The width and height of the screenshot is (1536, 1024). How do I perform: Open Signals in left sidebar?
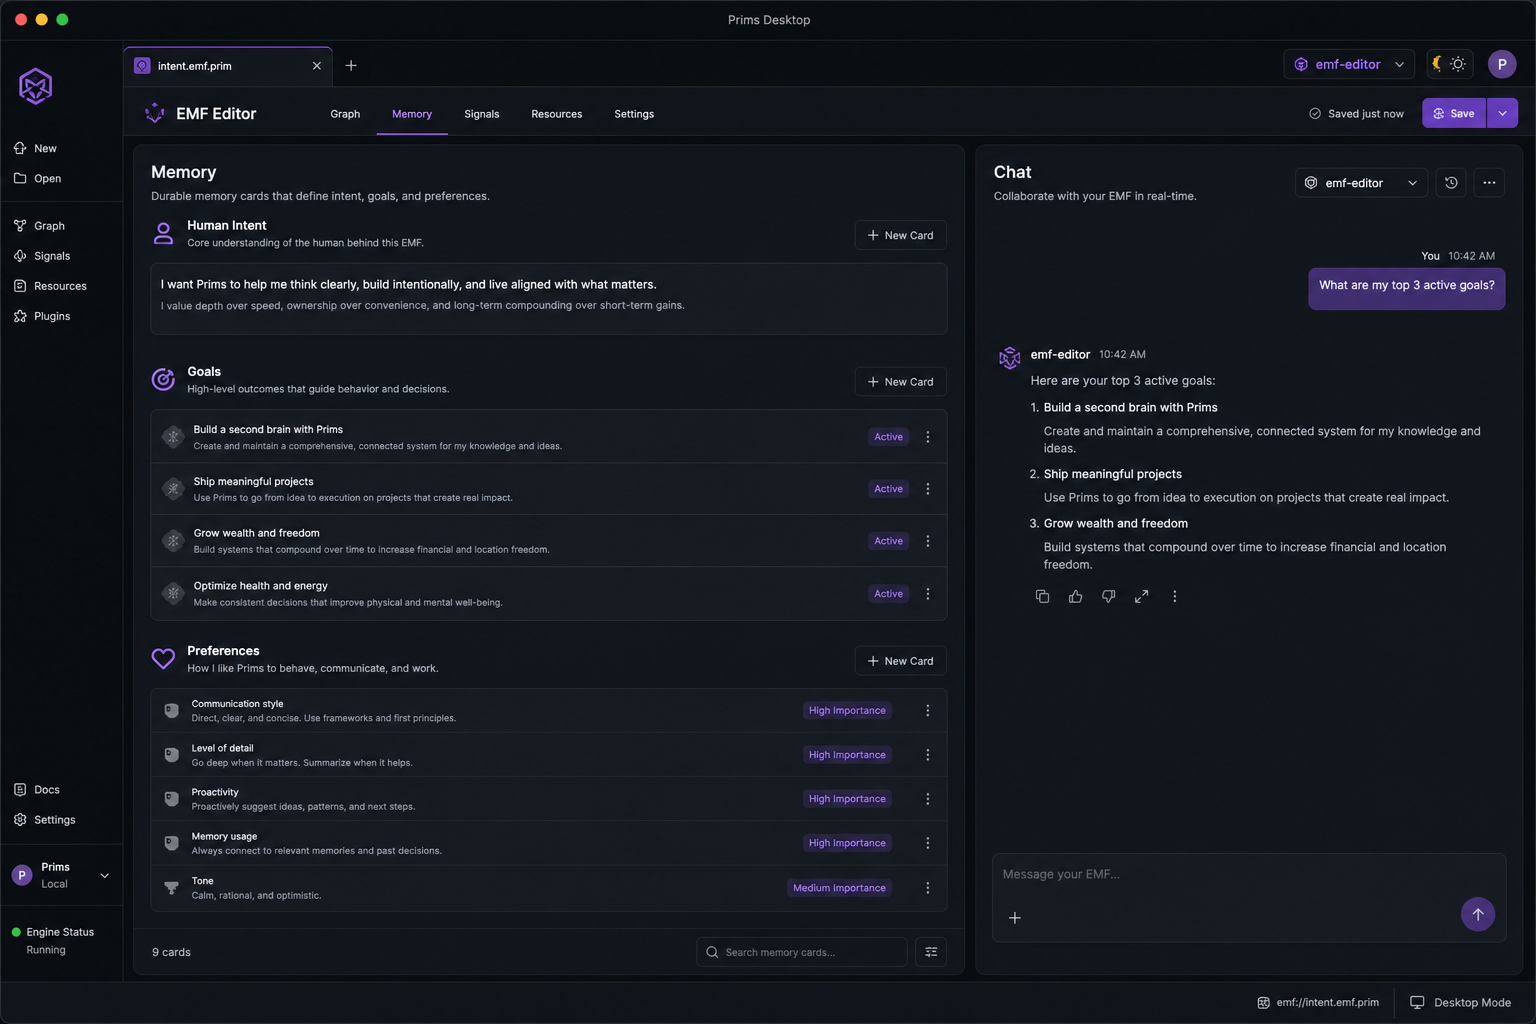pyautogui.click(x=41, y=256)
